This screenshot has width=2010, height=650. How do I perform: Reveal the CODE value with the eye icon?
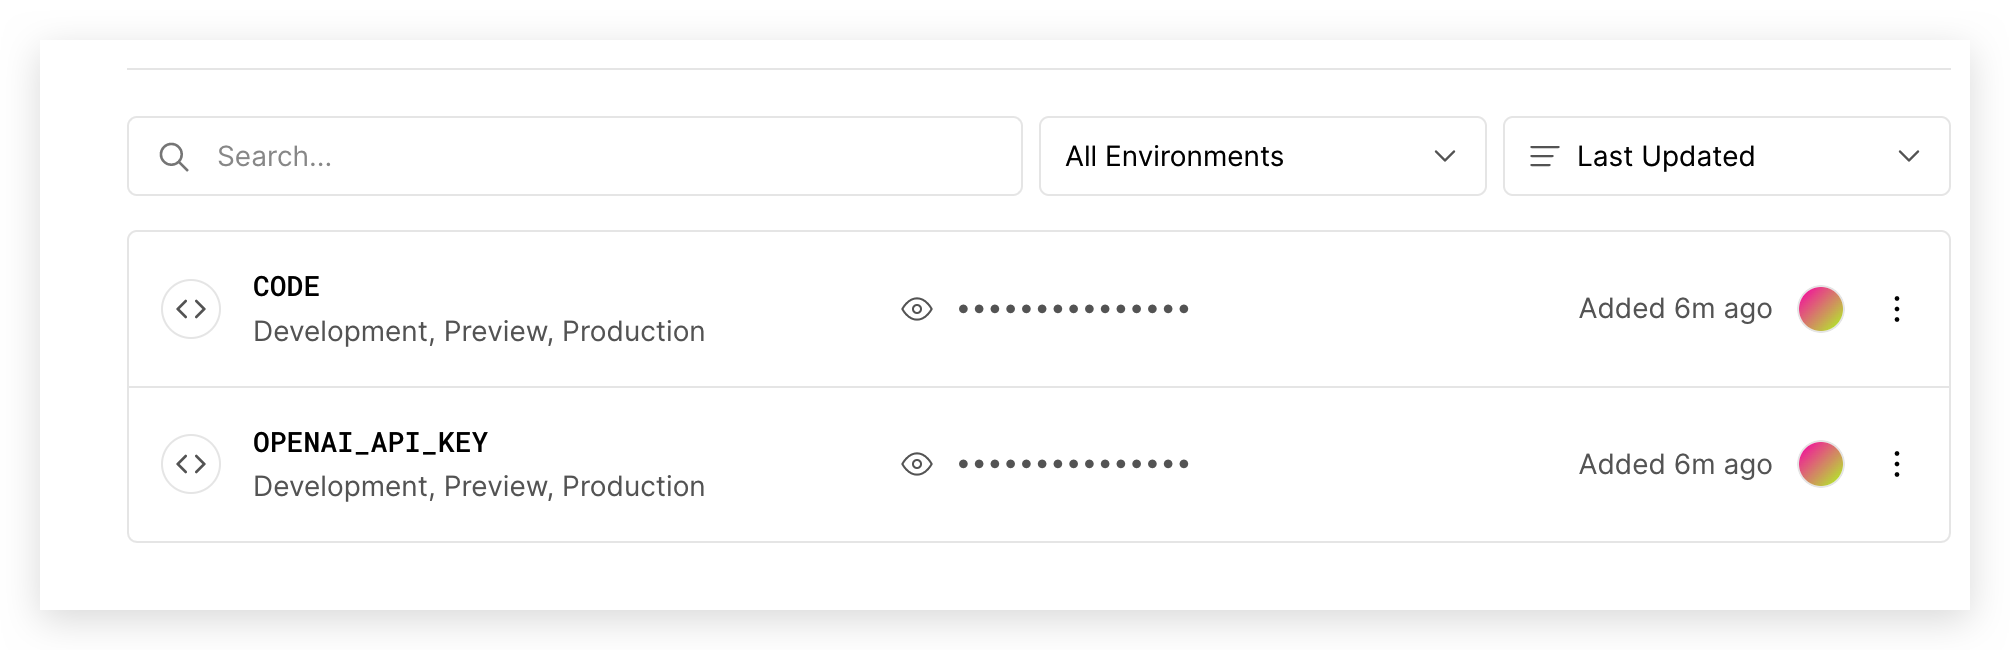[916, 309]
